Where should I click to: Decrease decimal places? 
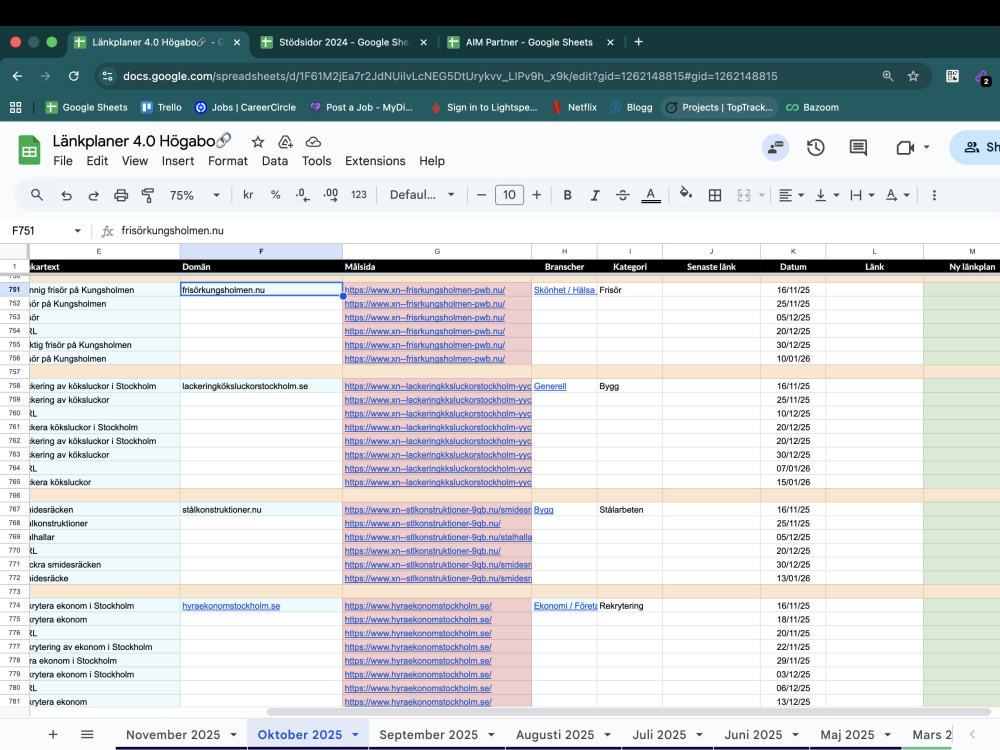click(x=303, y=195)
